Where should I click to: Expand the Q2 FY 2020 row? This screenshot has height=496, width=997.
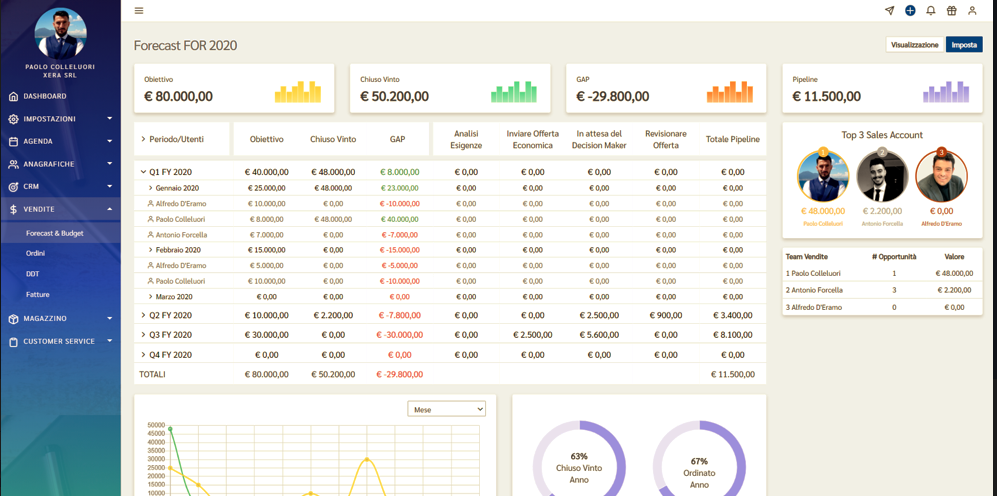coord(143,315)
